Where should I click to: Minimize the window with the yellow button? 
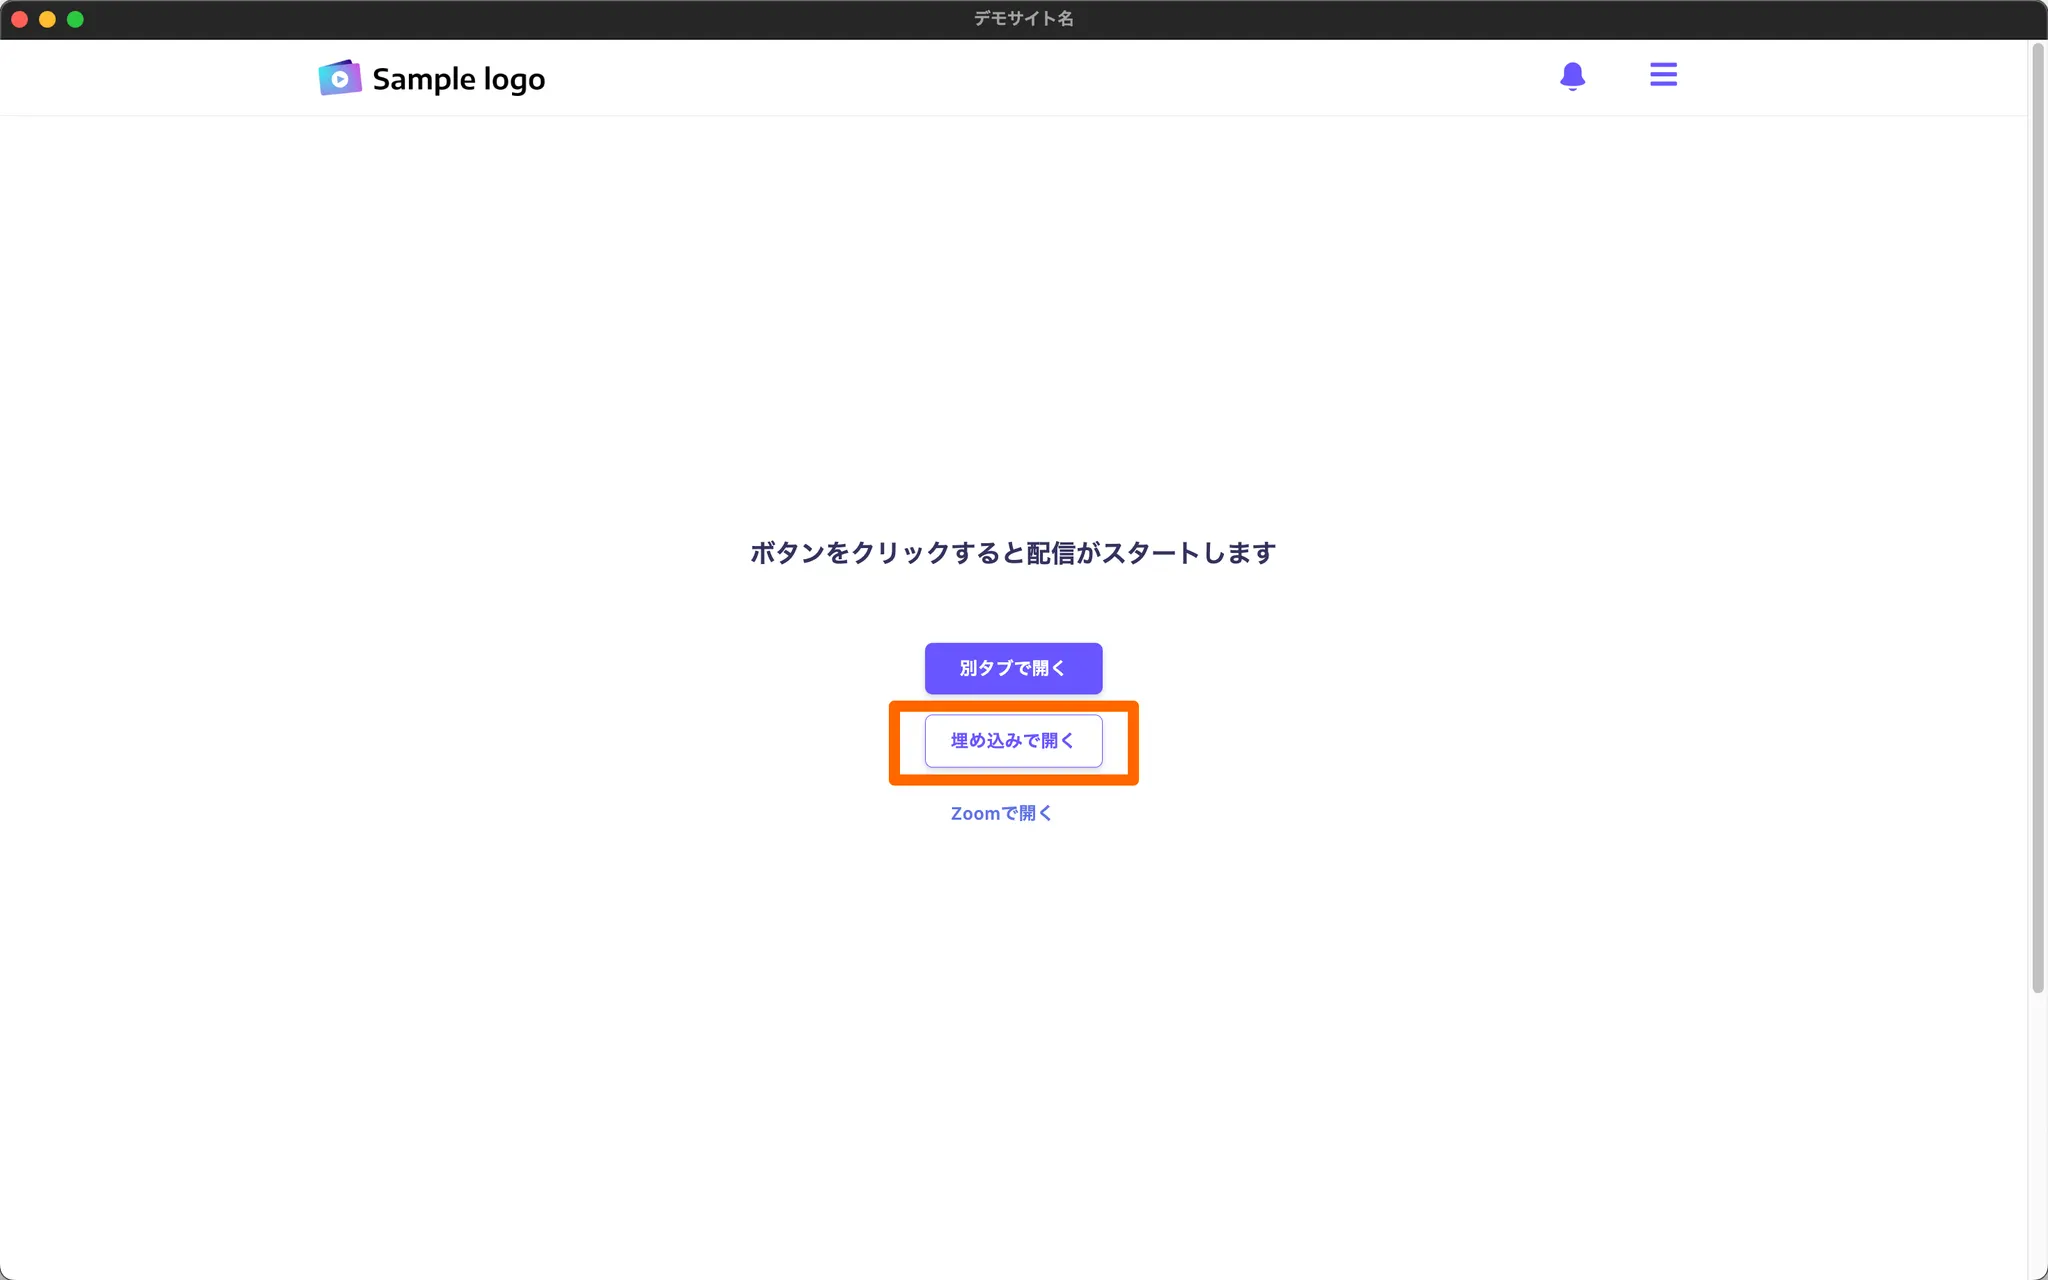[47, 19]
